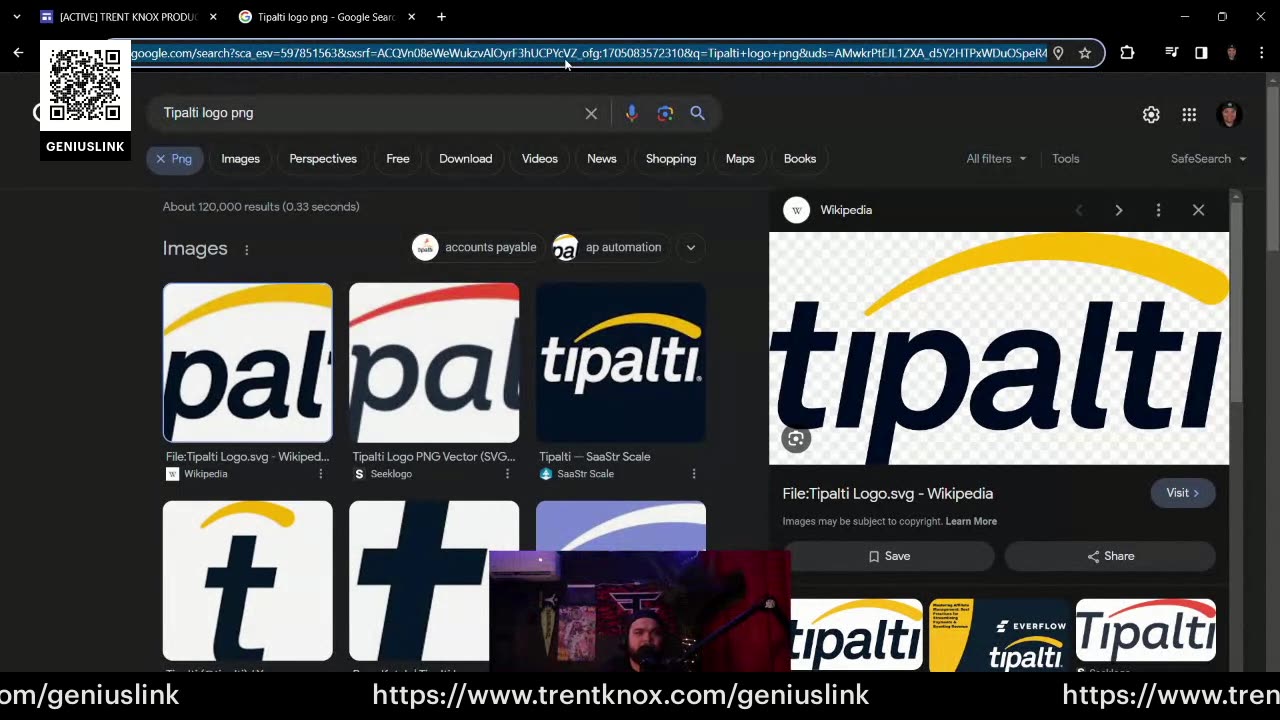Click the browser address bar URL
Viewport: 1280px width, 720px height.
click(x=589, y=53)
